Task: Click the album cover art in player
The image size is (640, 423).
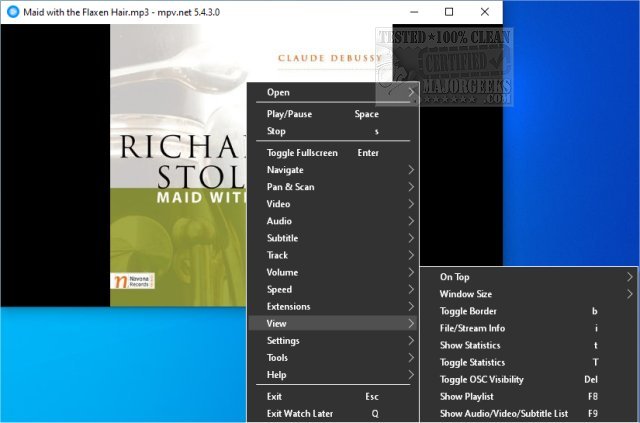Action: [178, 165]
